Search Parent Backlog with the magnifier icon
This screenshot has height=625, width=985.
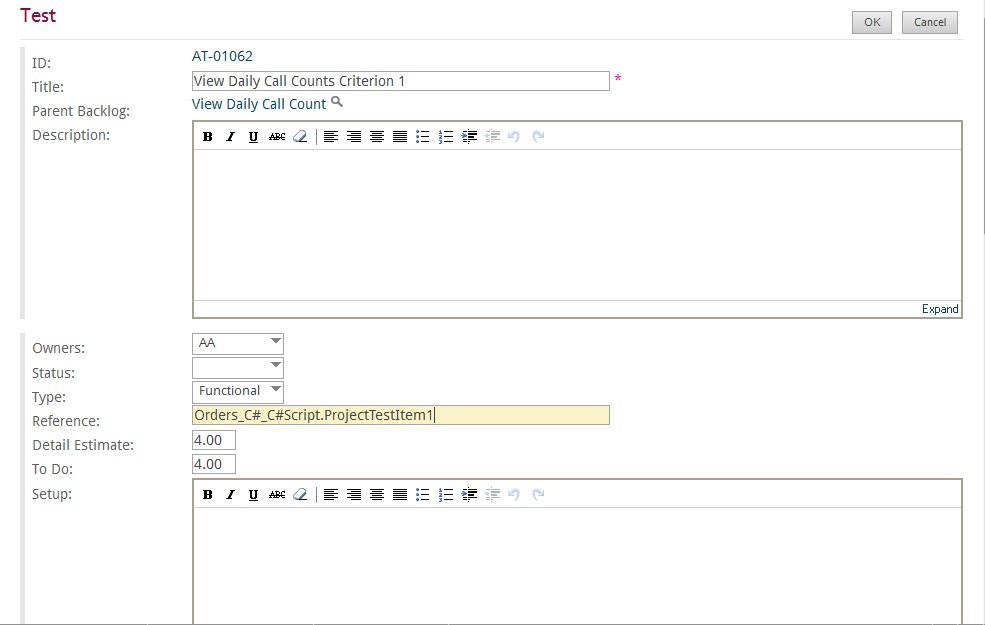(337, 102)
